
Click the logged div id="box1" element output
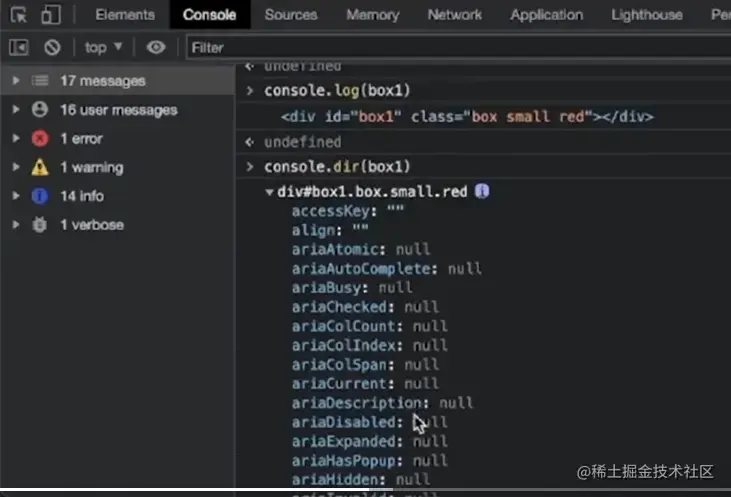coord(467,117)
